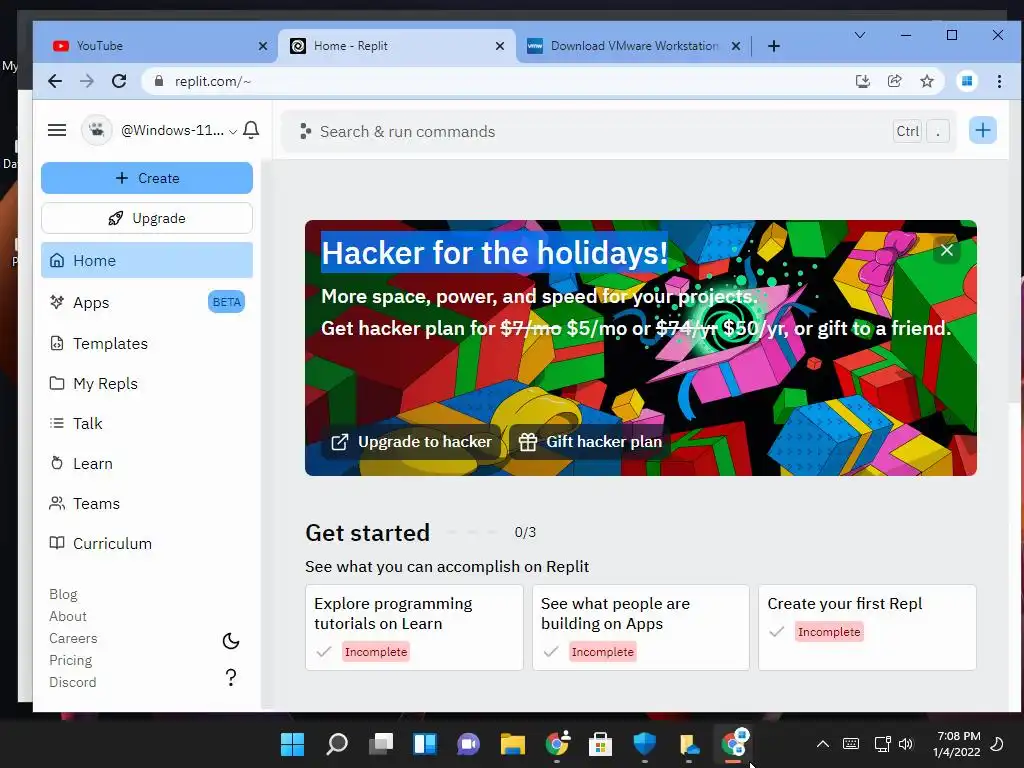Open Windows Start menu
Screen dimensions: 1024x768
coord(293,744)
